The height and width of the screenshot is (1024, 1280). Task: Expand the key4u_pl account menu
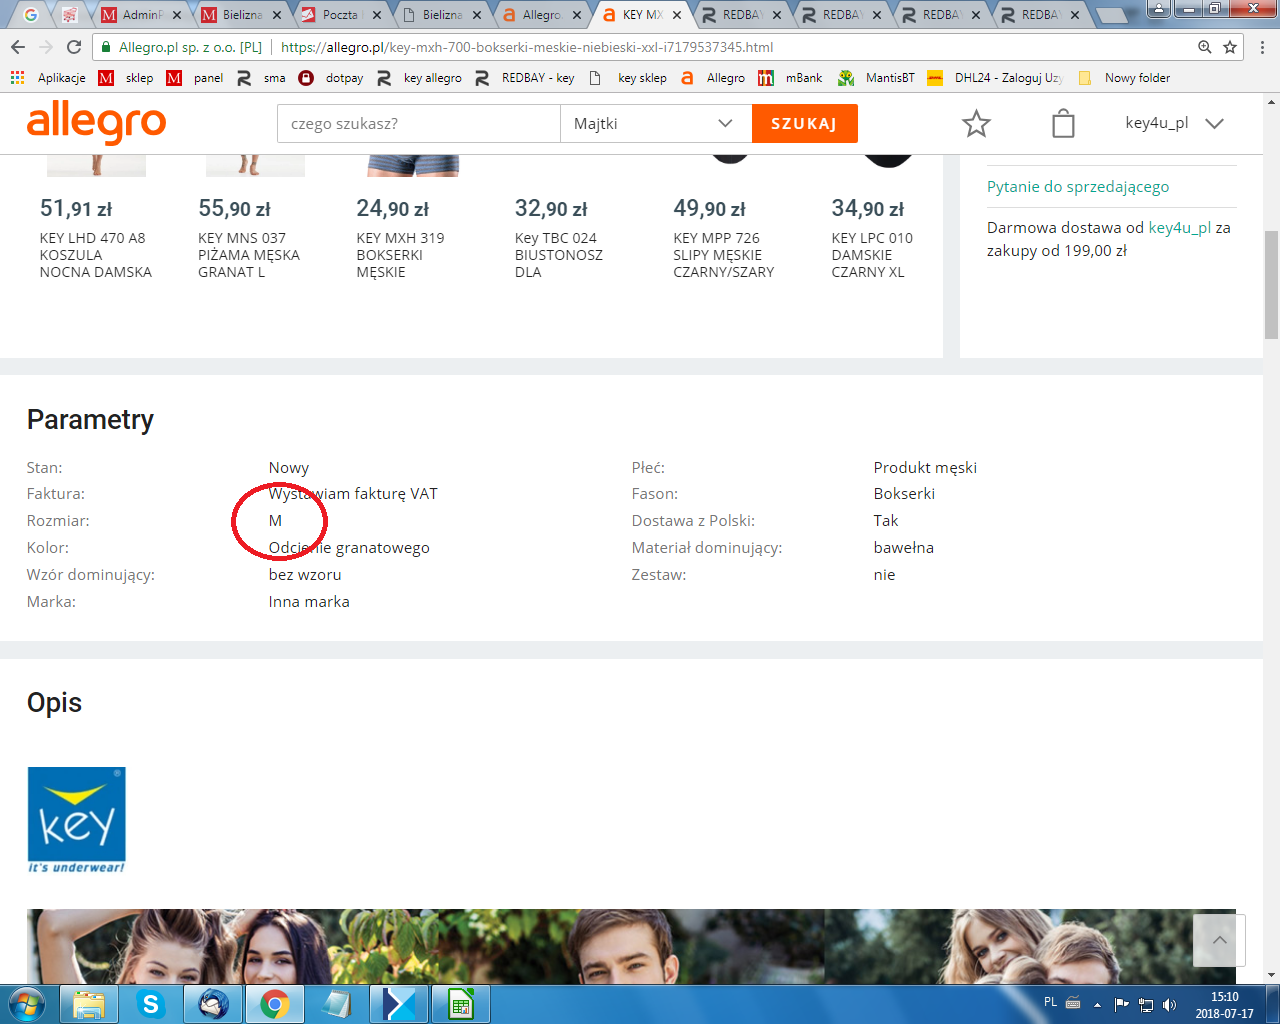(x=1174, y=124)
